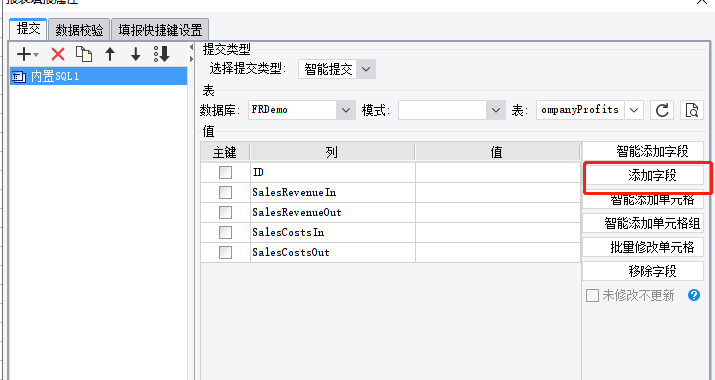This screenshot has height=380, width=715.
Task: Toggle the 未修改不更新 checkbox
Action: point(592,296)
